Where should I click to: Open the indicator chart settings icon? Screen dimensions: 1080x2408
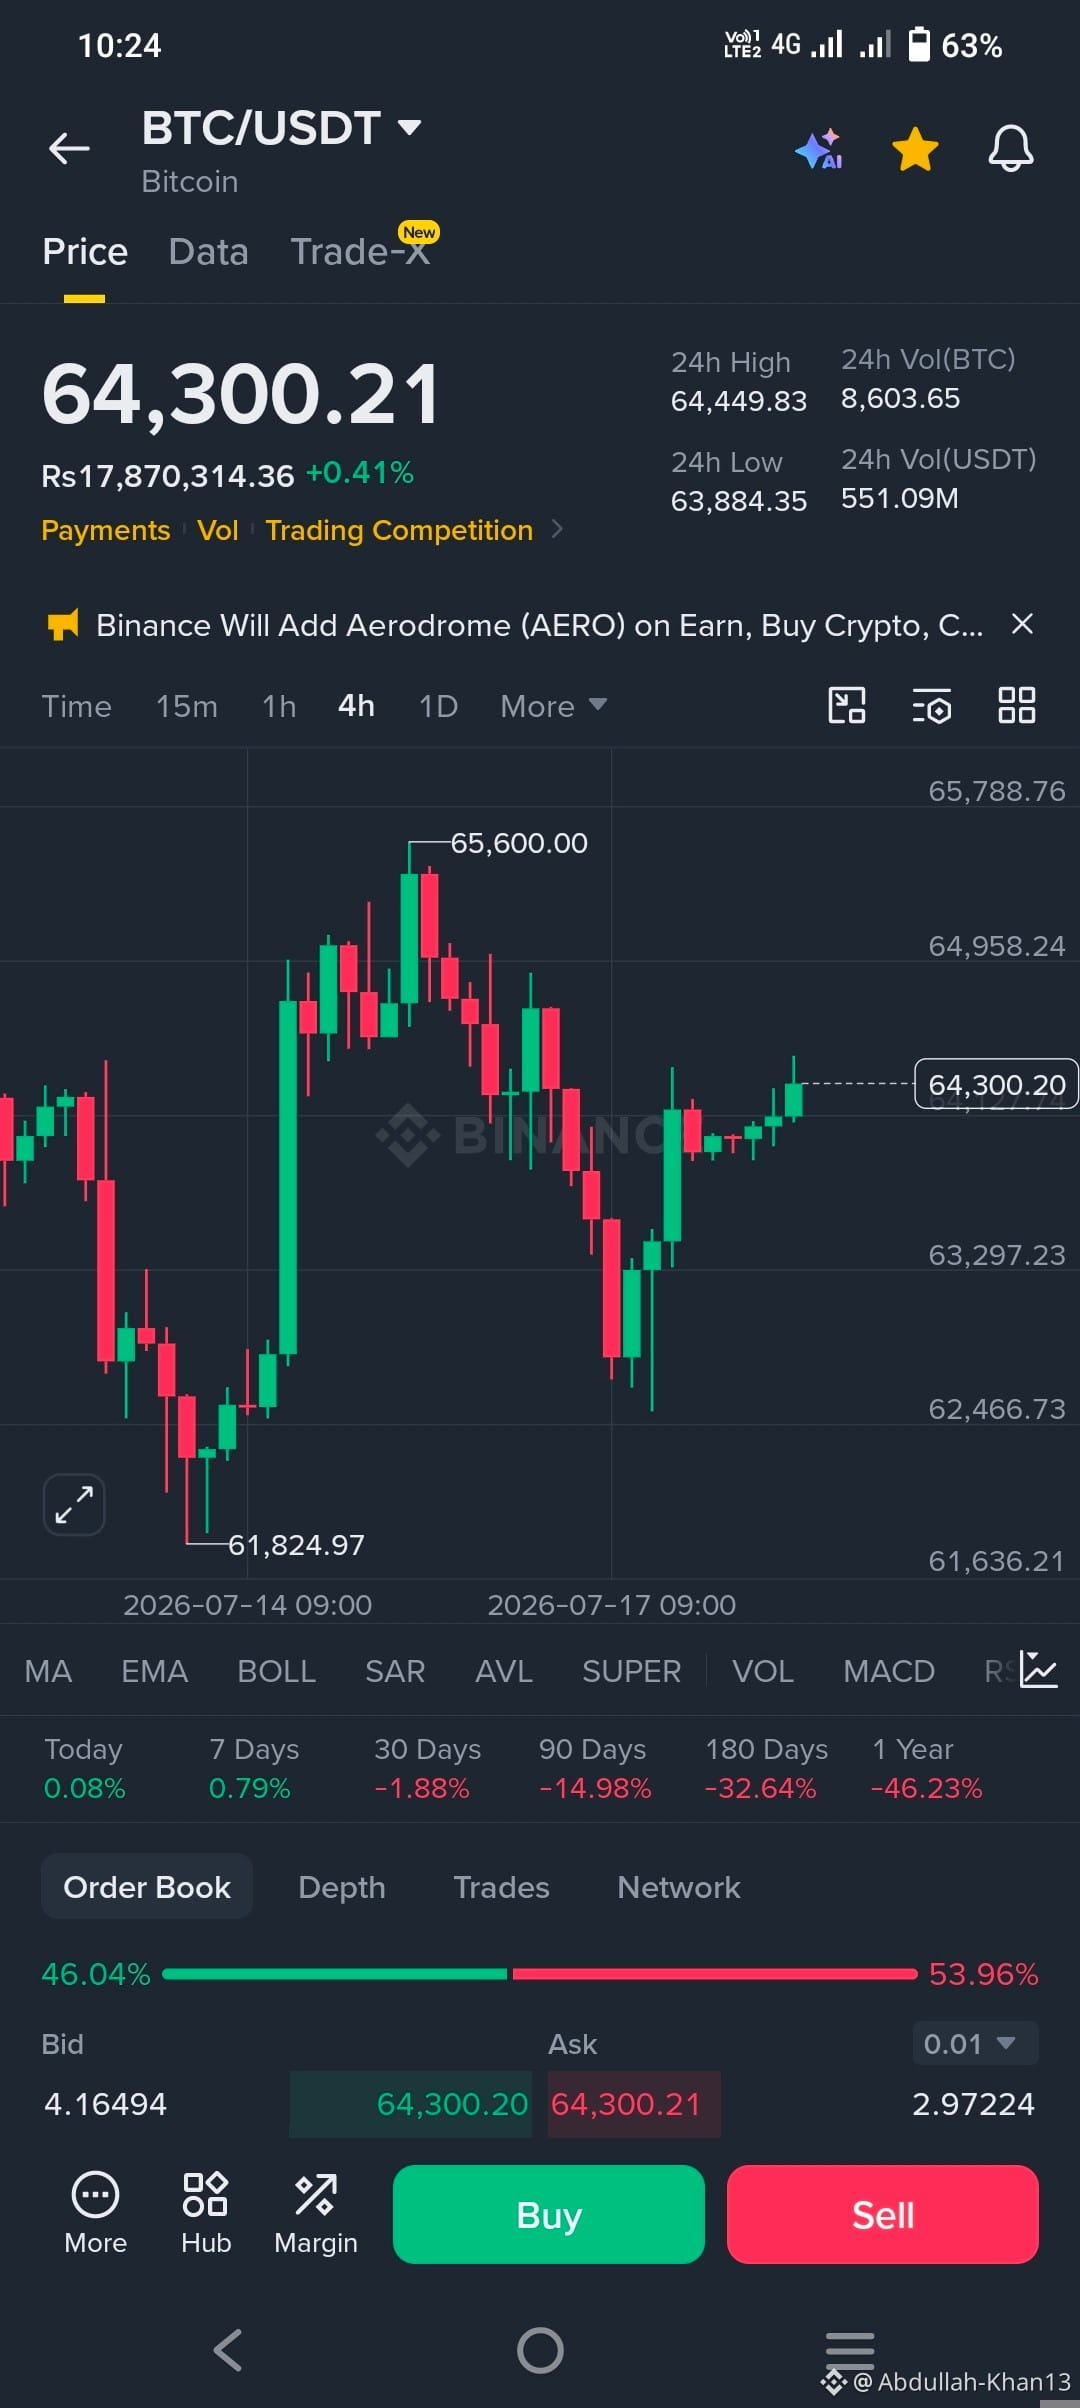[1039, 1670]
